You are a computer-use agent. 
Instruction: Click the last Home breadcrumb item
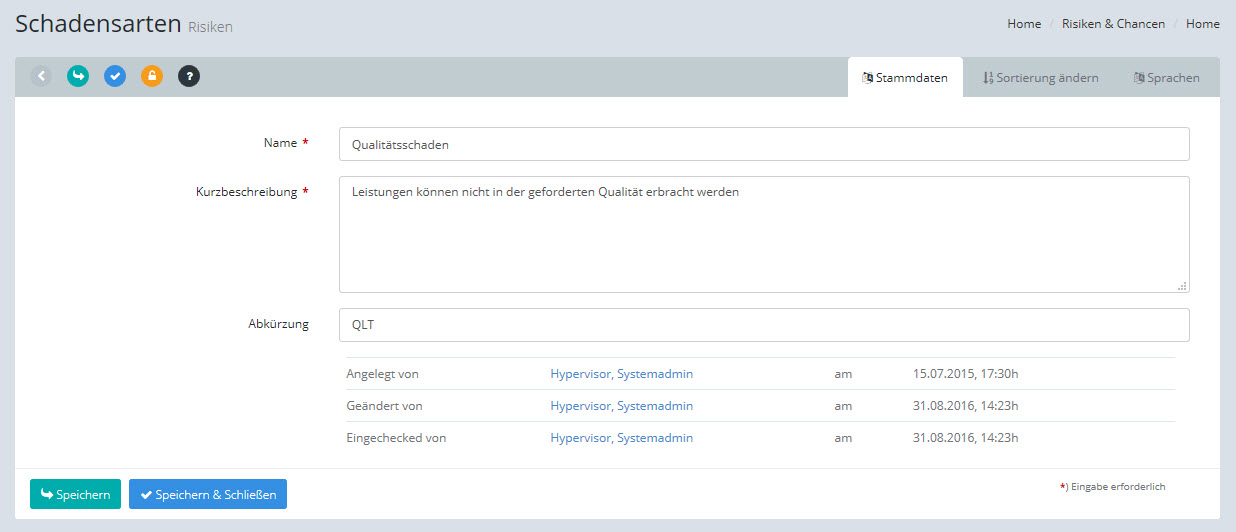[x=1202, y=24]
